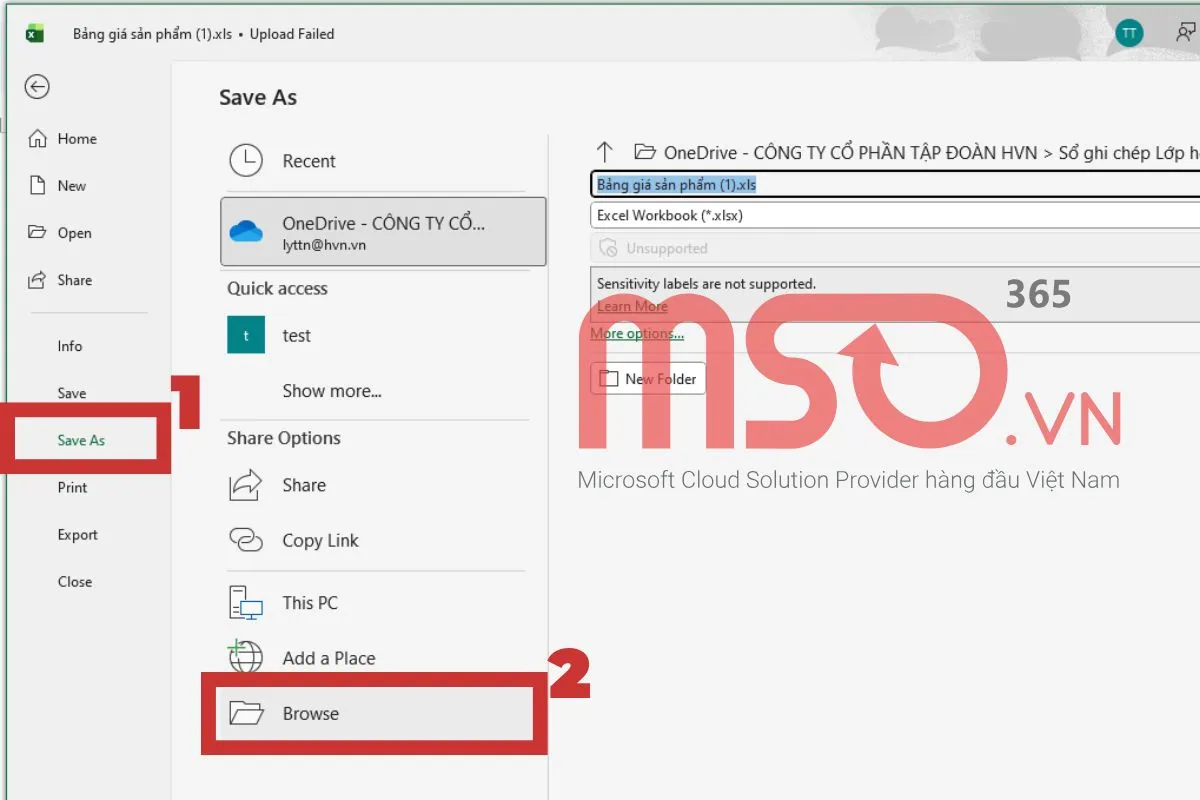This screenshot has height=800, width=1200.
Task: Click the Share icon under Share Options
Action: click(x=245, y=485)
